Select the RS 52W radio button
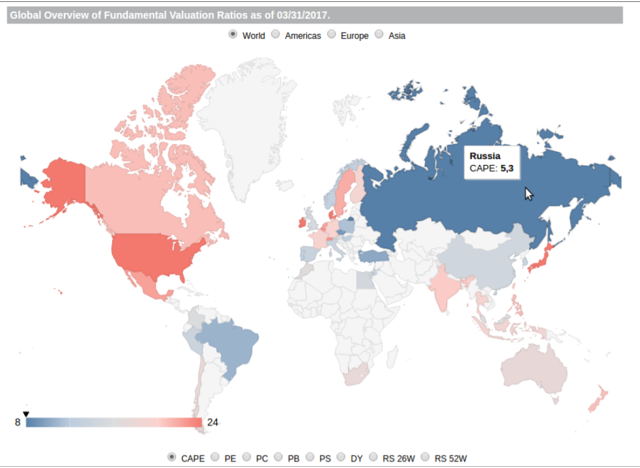Screen dimensions: 640x468 coord(425,457)
